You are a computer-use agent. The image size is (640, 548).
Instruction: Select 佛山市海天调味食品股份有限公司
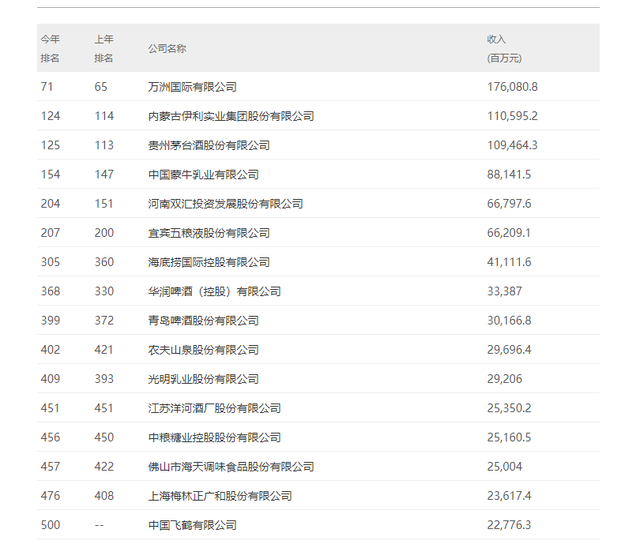coord(231,466)
